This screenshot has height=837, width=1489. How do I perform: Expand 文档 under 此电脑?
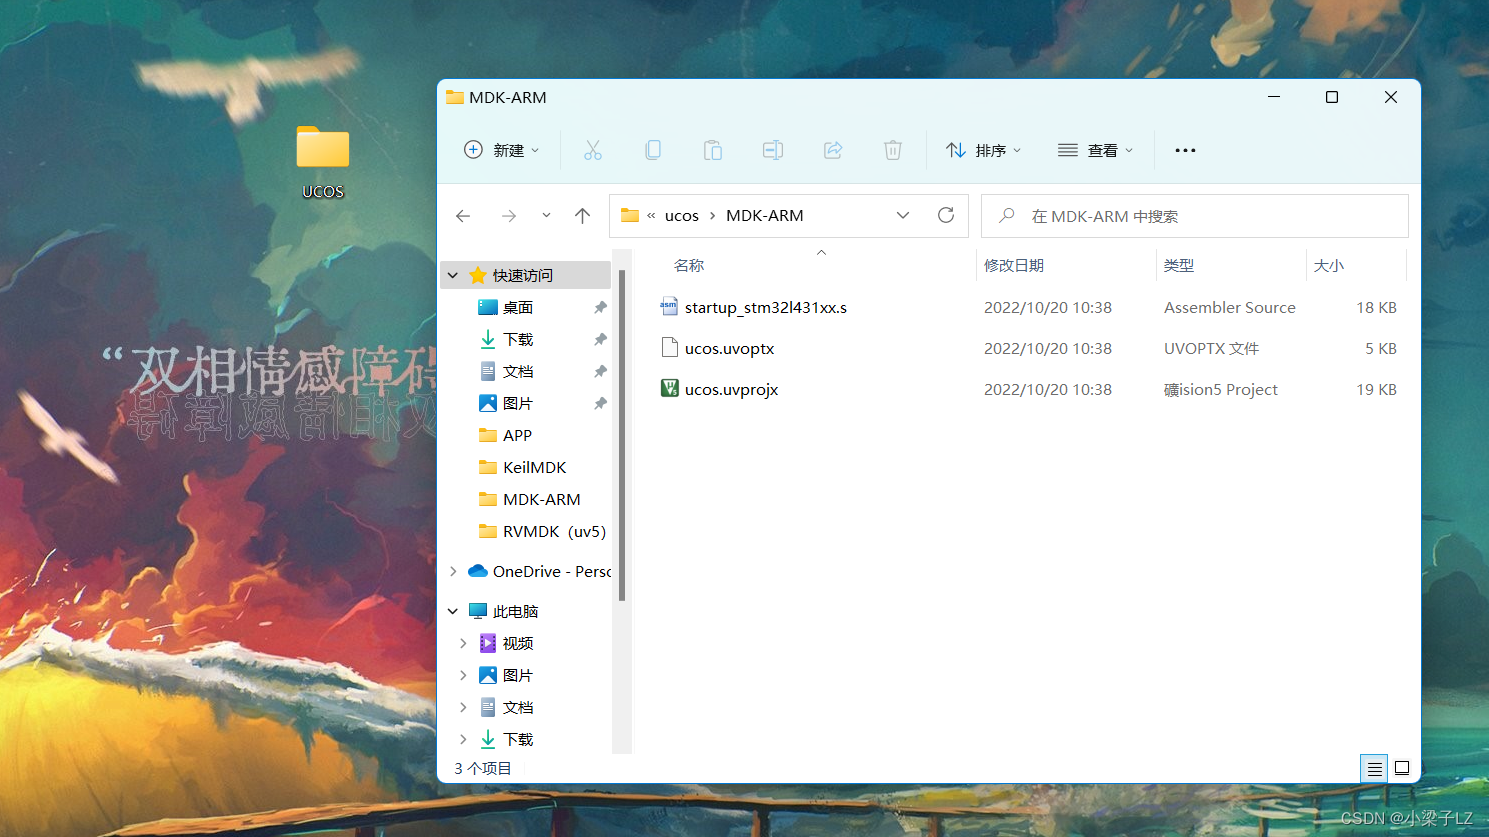tap(463, 707)
